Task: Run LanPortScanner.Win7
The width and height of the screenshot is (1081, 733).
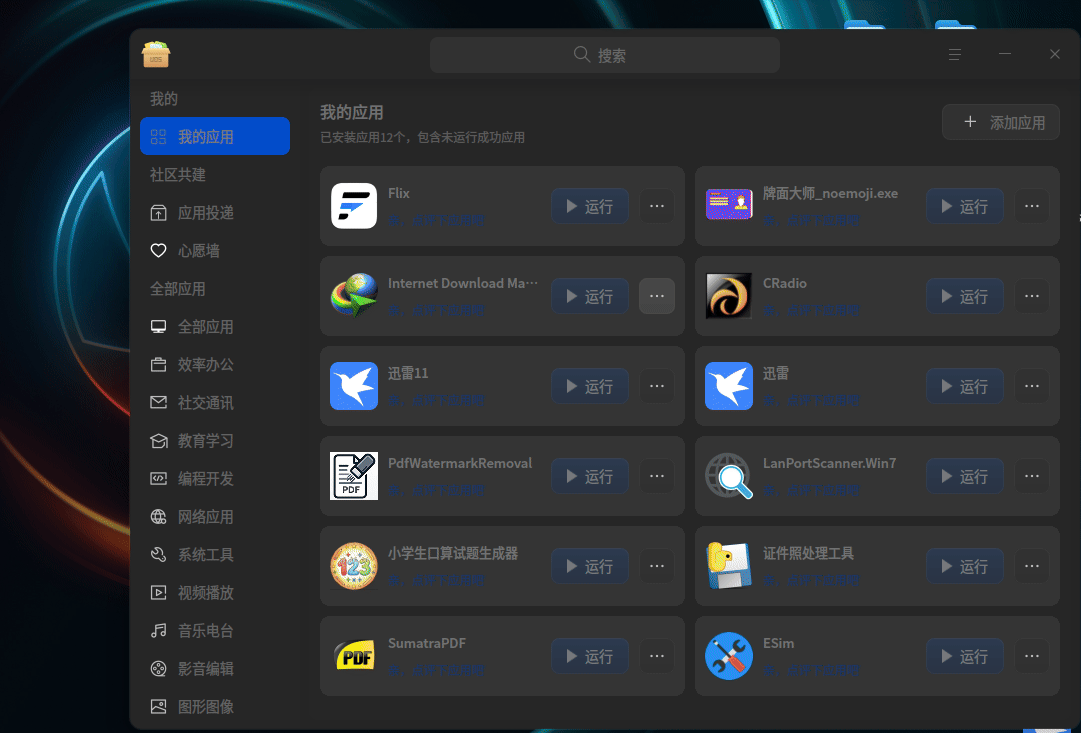Action: click(965, 476)
